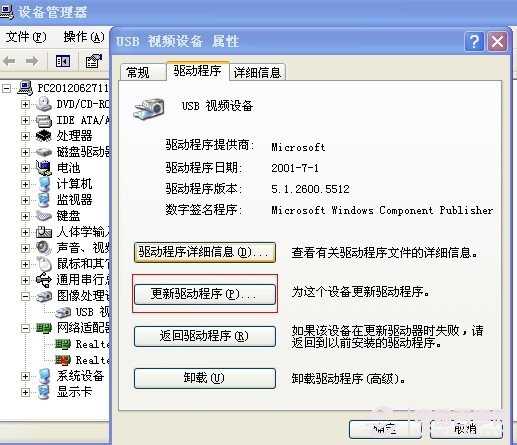This screenshot has height=445, width=517.
Task: Open the 操作(A) menu
Action: (x=84, y=37)
